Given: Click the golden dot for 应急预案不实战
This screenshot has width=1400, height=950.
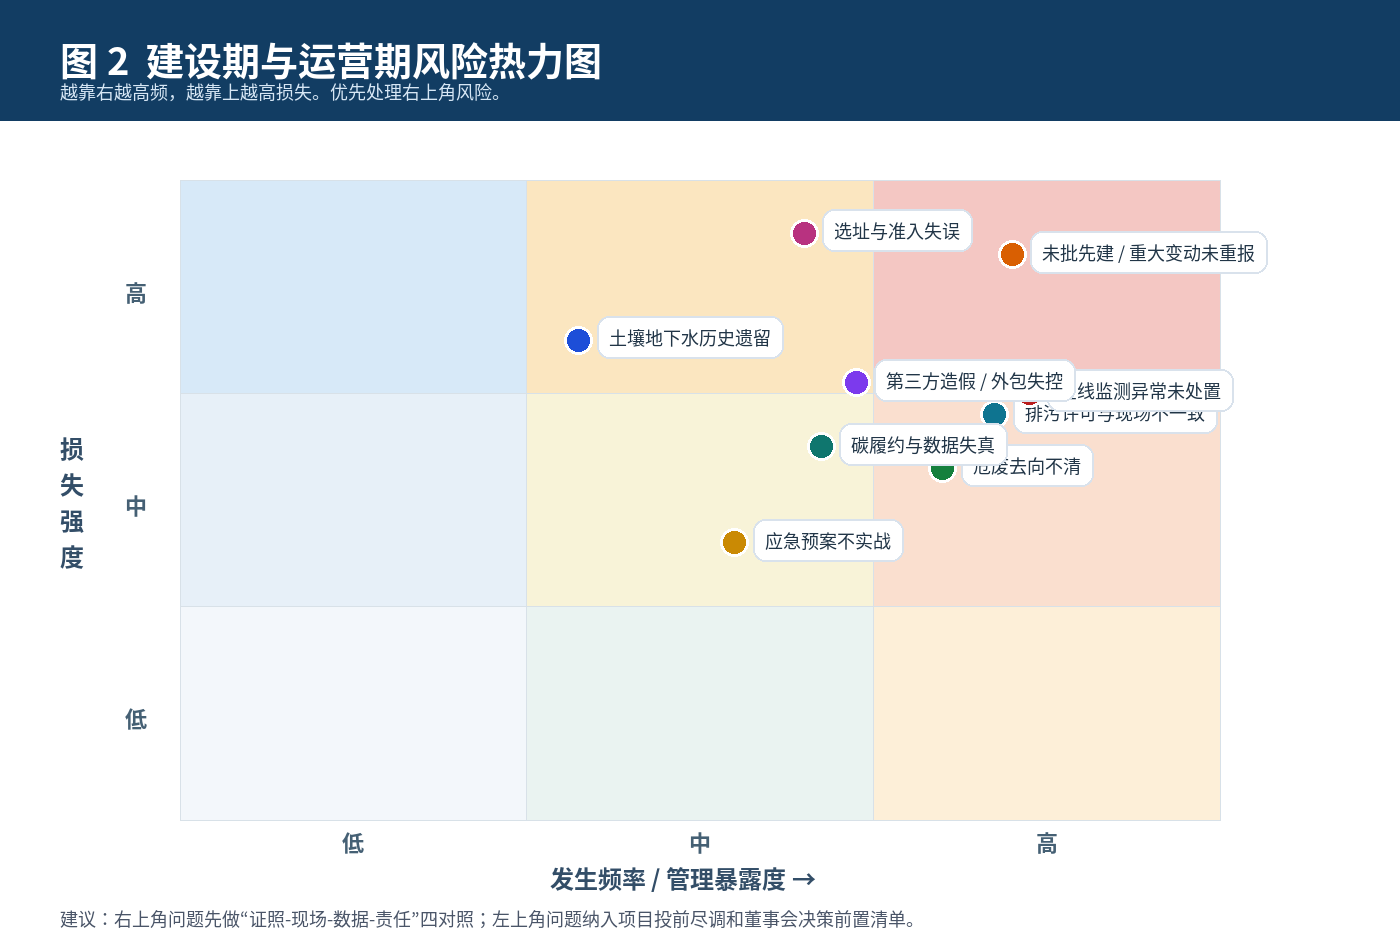Looking at the screenshot, I should tap(734, 542).
